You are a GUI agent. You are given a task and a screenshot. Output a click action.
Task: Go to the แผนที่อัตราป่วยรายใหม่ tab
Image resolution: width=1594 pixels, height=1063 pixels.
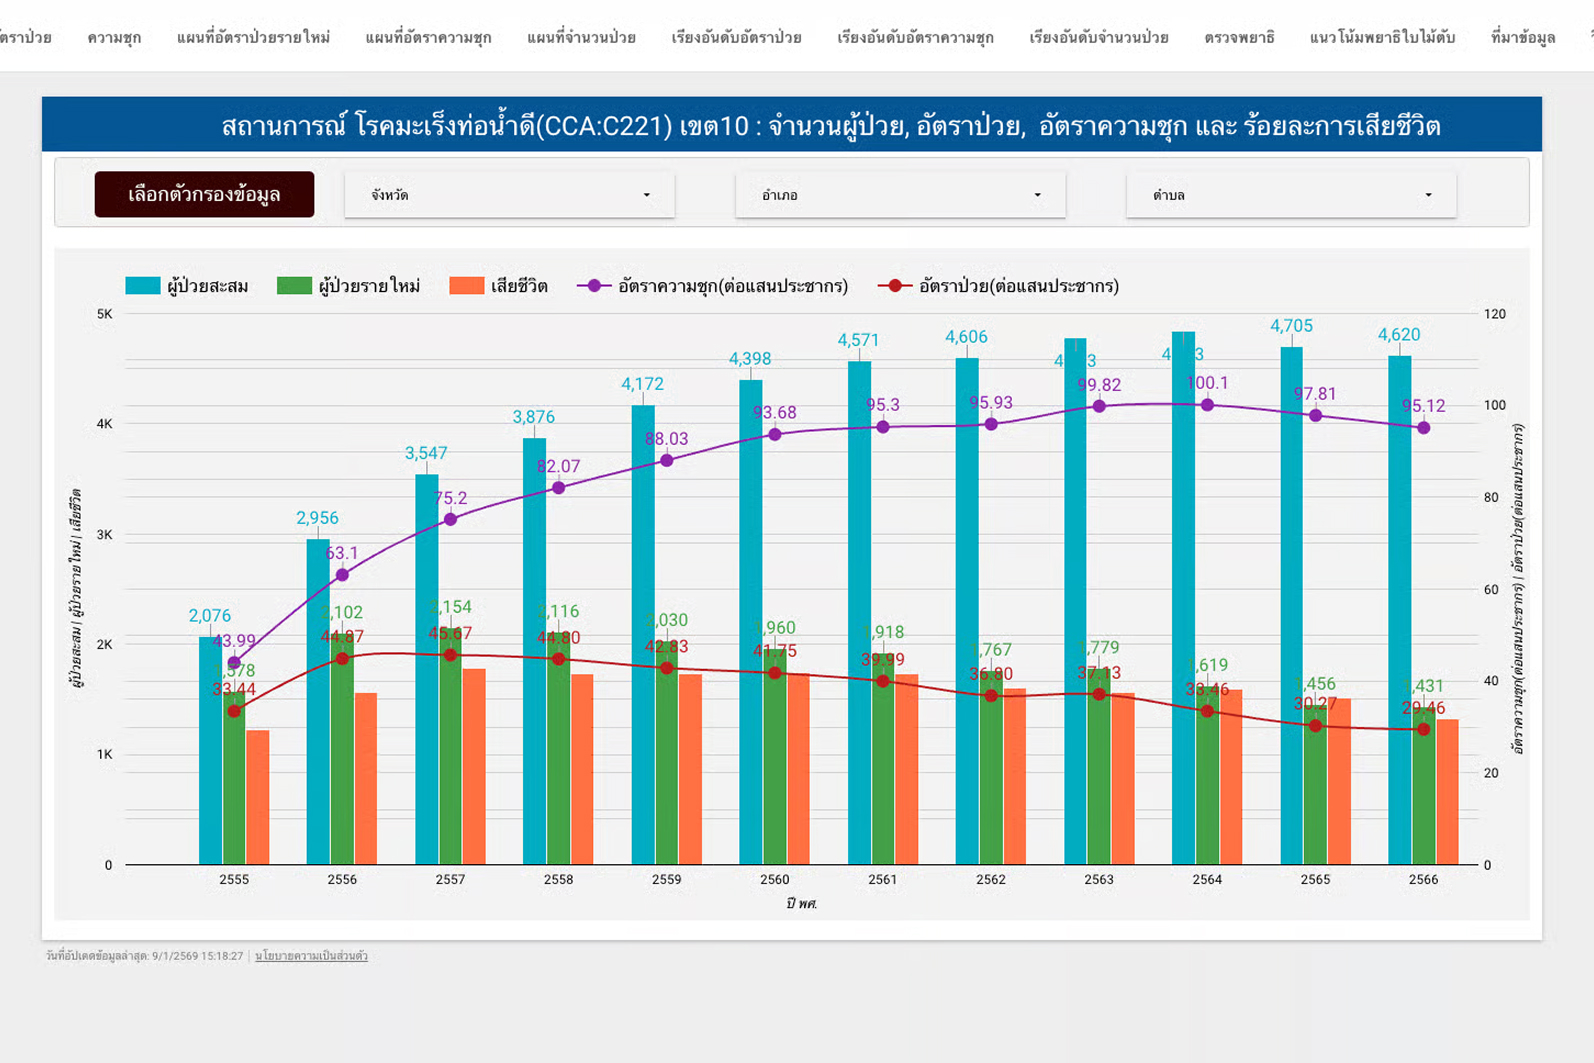click(253, 38)
